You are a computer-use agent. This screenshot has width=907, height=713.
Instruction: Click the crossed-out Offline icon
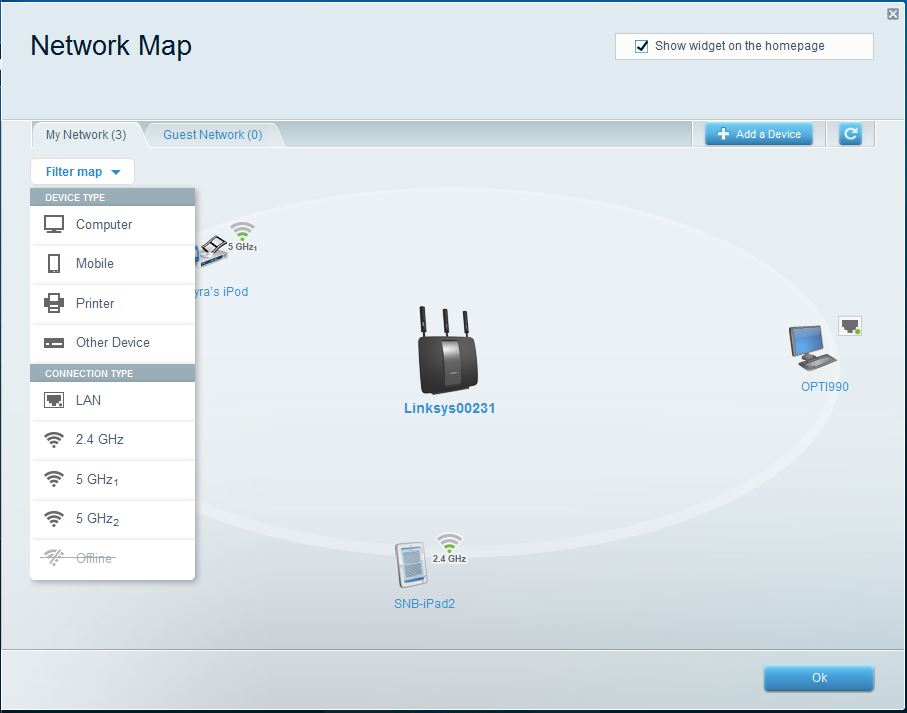click(53, 557)
